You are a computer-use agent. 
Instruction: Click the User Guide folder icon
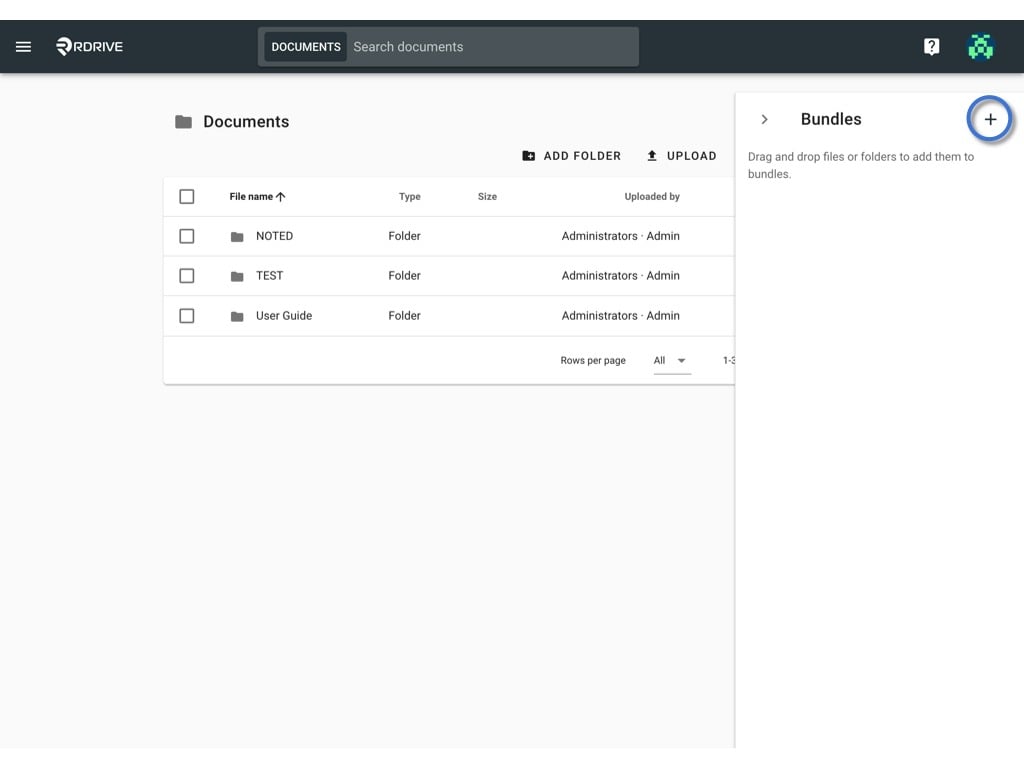(x=237, y=316)
